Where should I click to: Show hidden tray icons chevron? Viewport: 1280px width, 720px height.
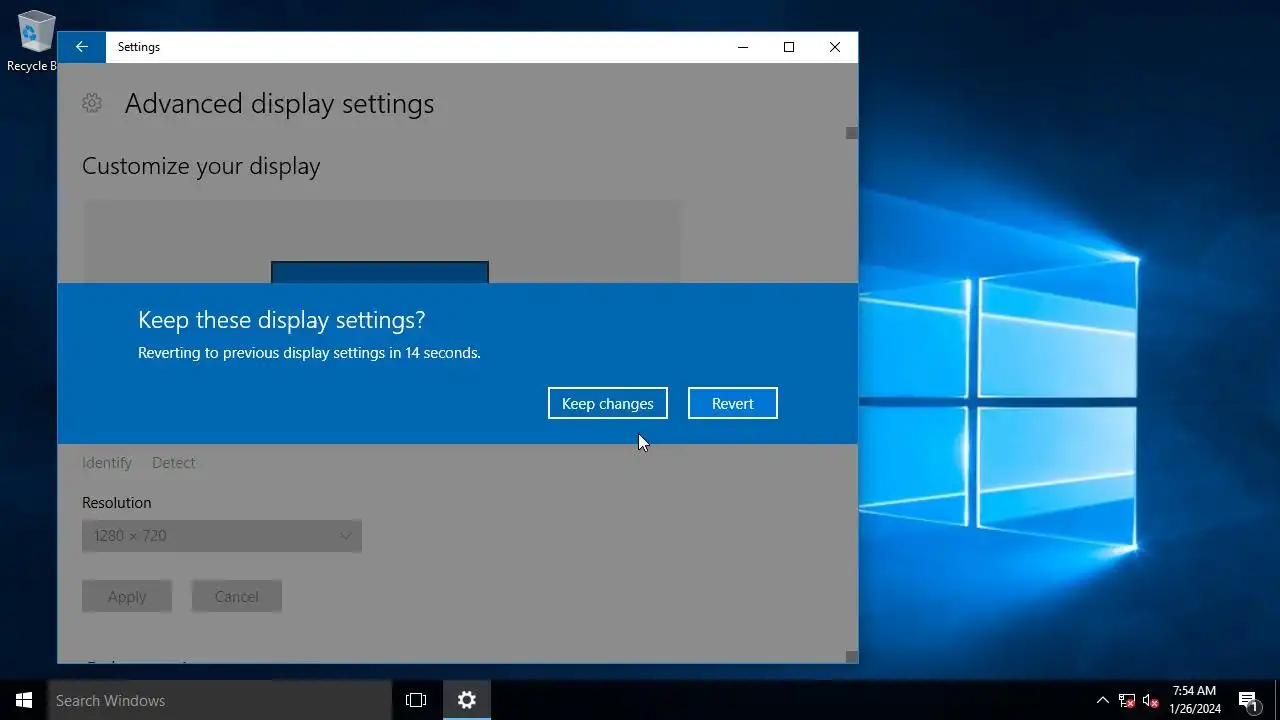pos(1103,700)
